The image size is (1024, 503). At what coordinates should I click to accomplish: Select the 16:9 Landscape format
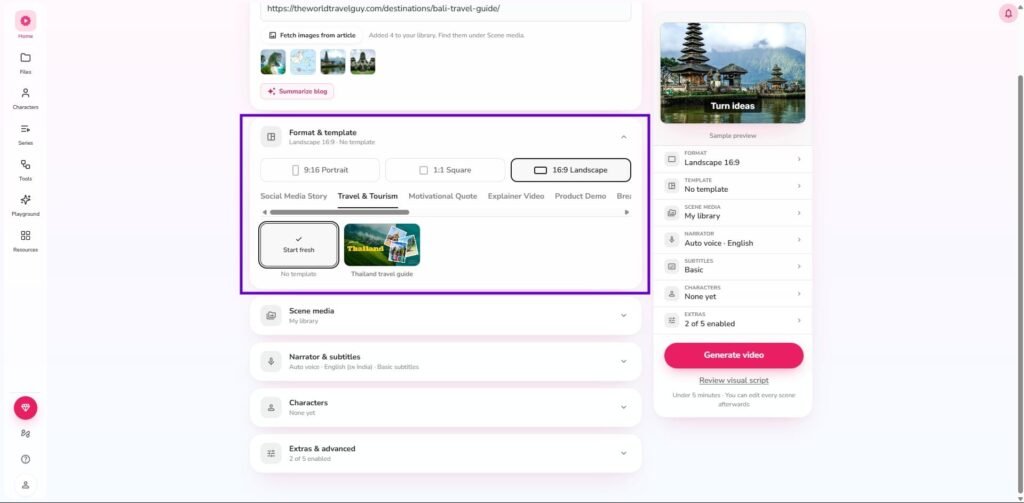(x=571, y=170)
